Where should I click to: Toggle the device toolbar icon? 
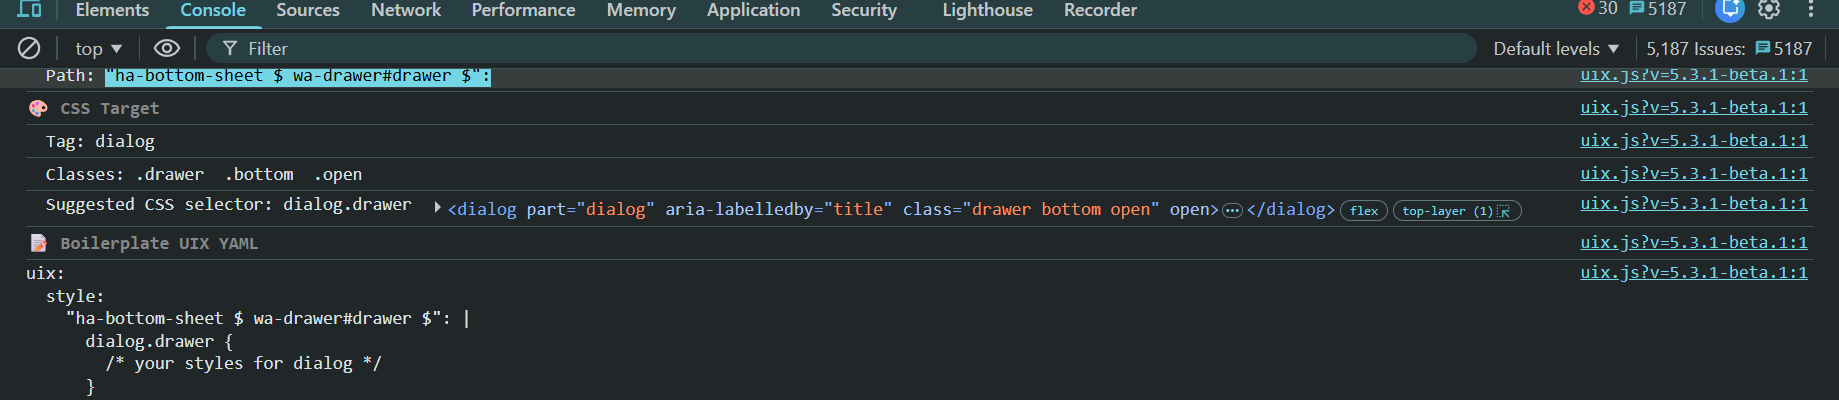click(30, 10)
